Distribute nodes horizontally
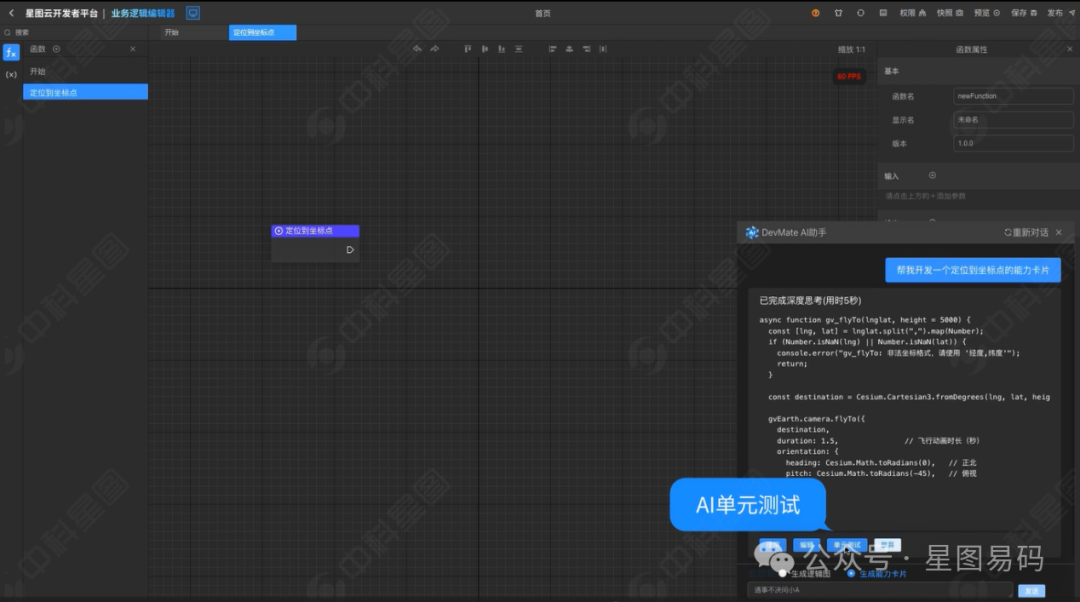This screenshot has width=1080, height=602. (603, 49)
